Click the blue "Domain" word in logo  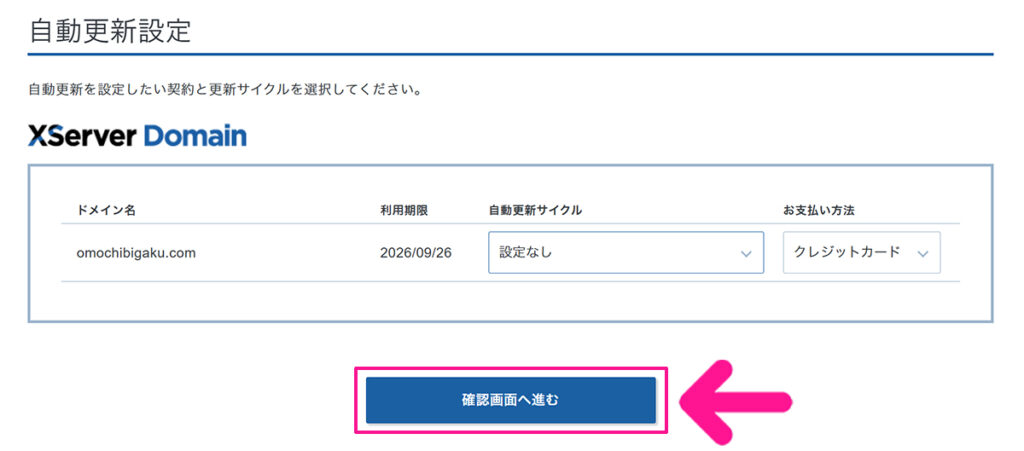pyautogui.click(x=195, y=136)
